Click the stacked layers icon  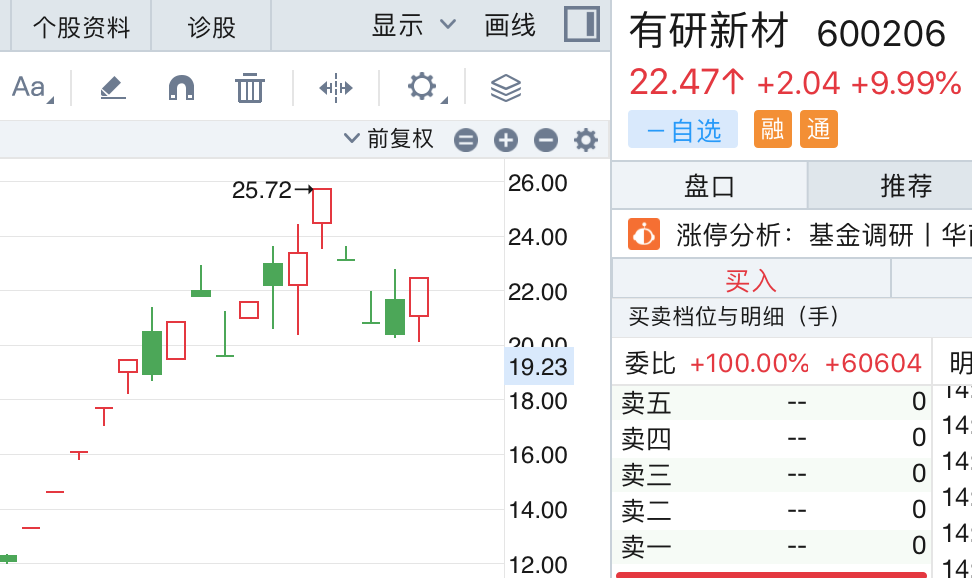[506, 88]
